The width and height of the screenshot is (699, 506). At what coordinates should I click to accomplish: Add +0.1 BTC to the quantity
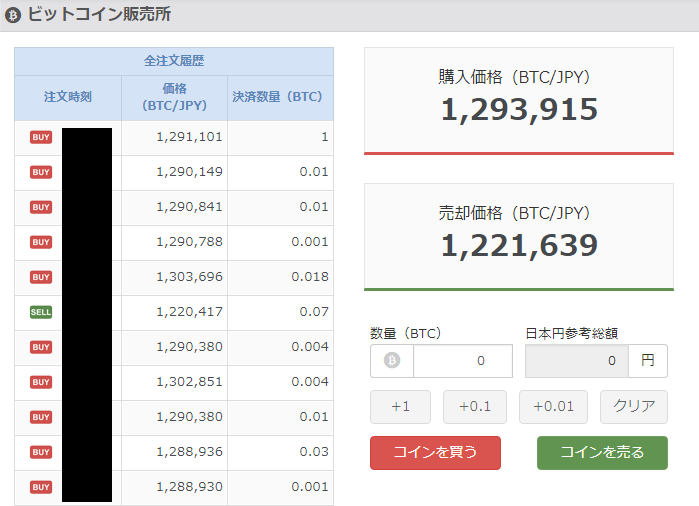[x=475, y=407]
